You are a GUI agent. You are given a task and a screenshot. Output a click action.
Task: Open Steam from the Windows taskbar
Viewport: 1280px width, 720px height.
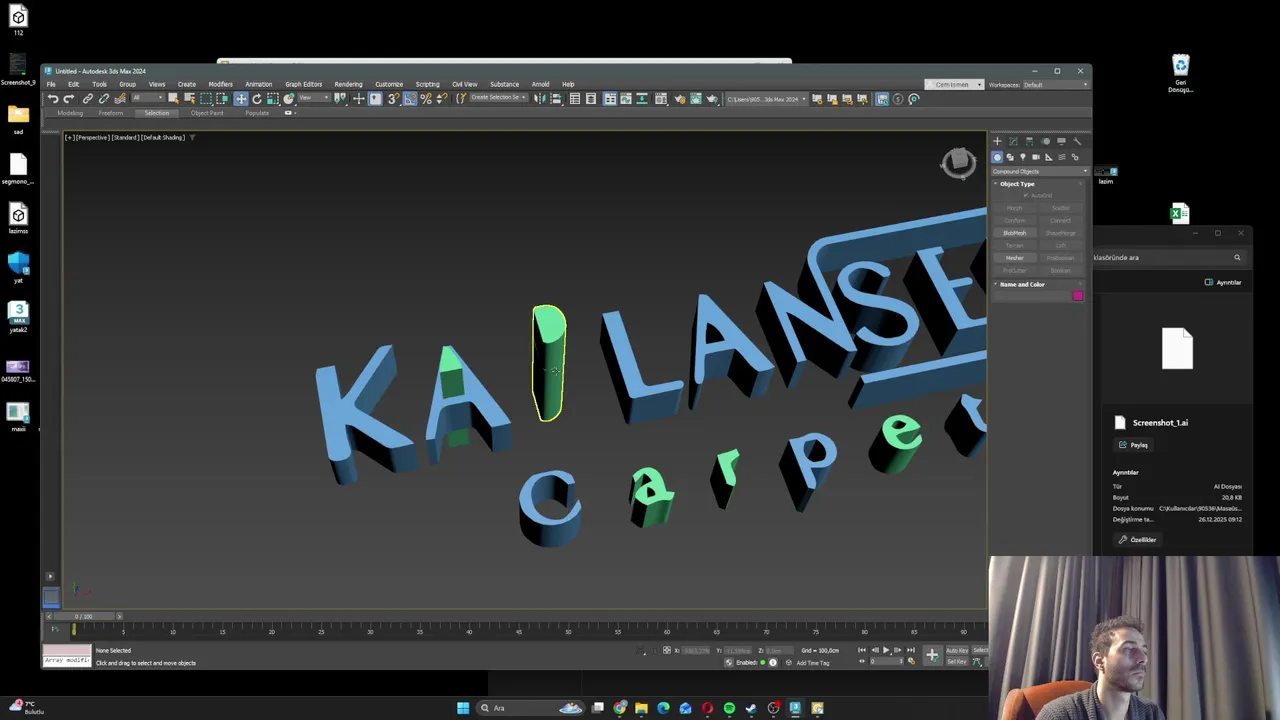pos(751,708)
